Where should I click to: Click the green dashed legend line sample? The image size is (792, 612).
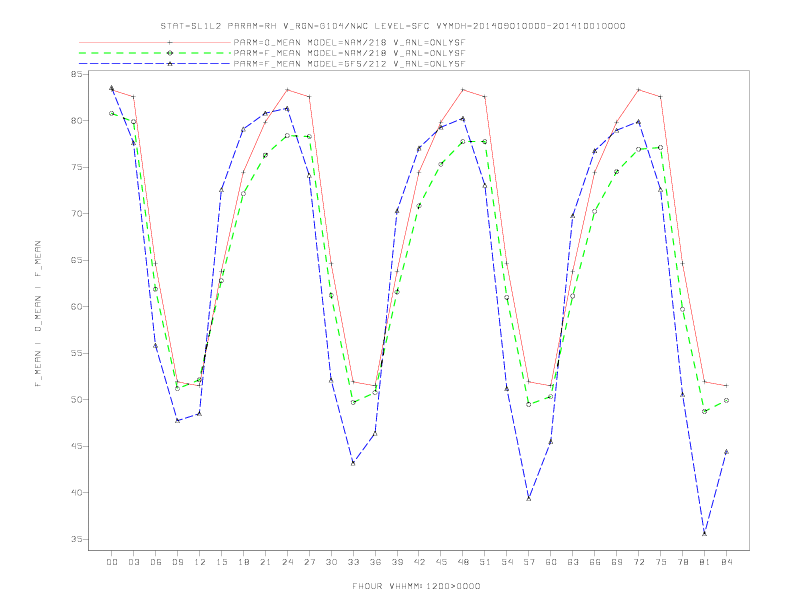(155, 53)
